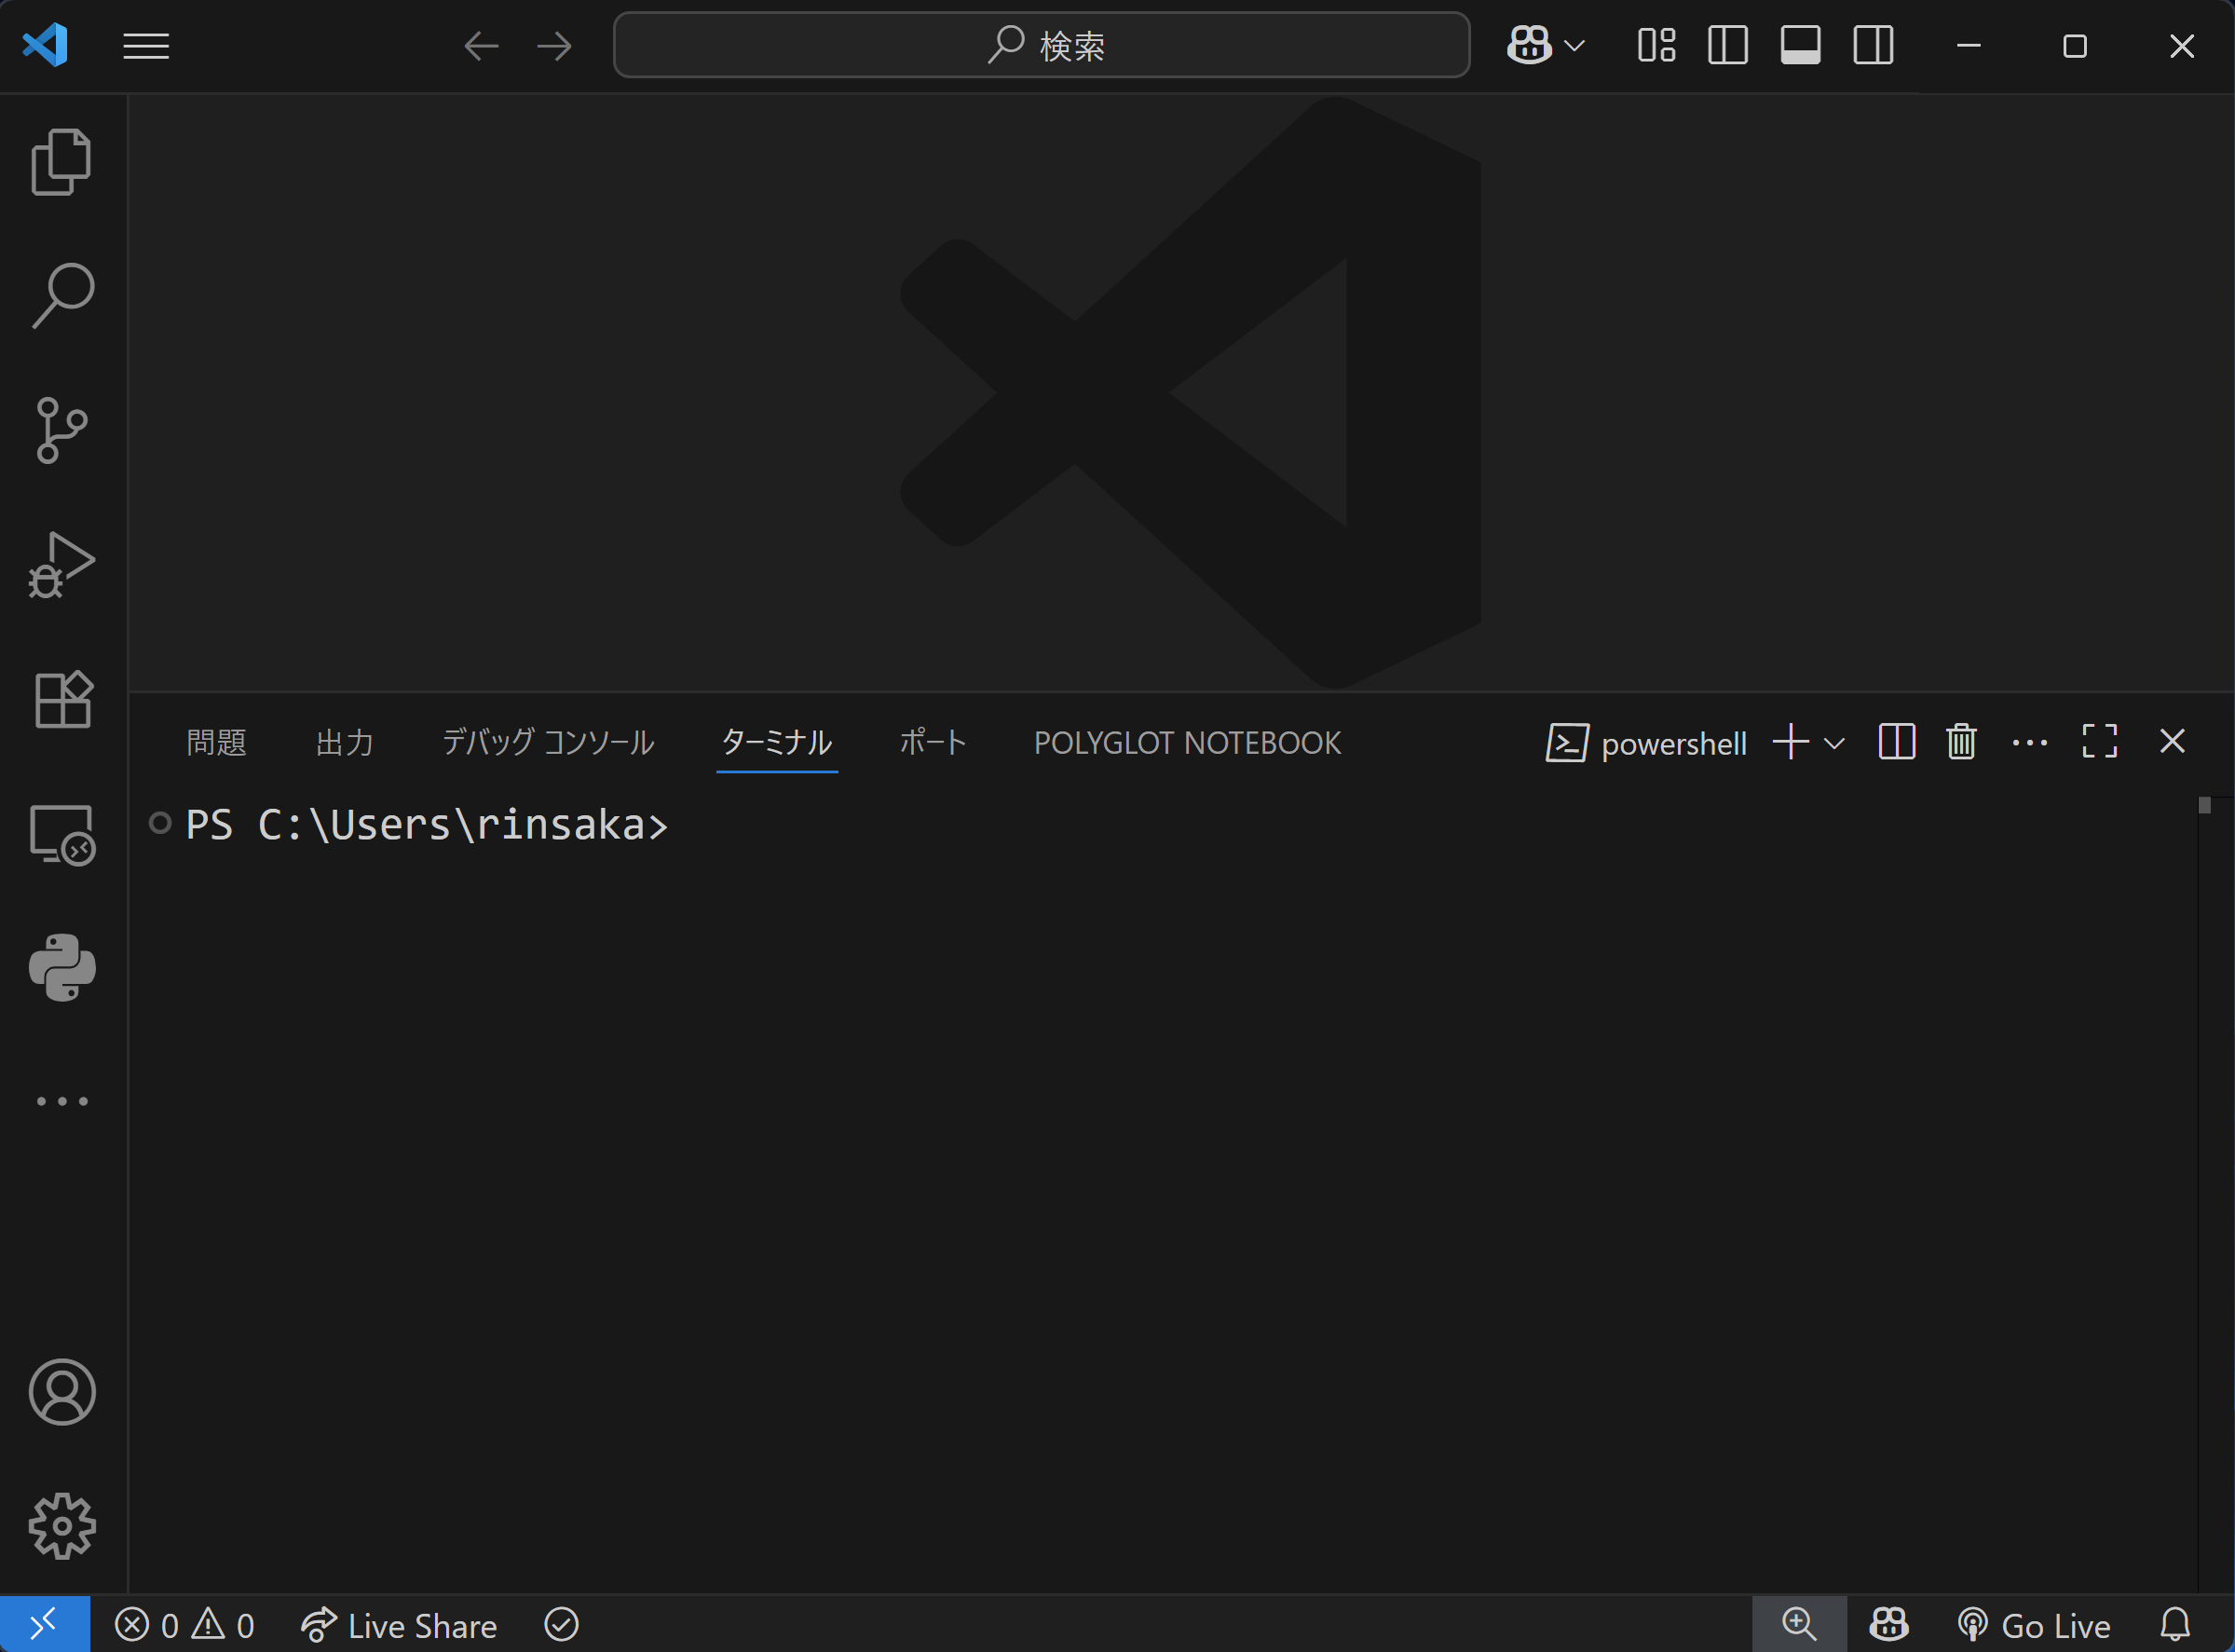Expand the Copilot dropdown chevron

click(x=1574, y=46)
